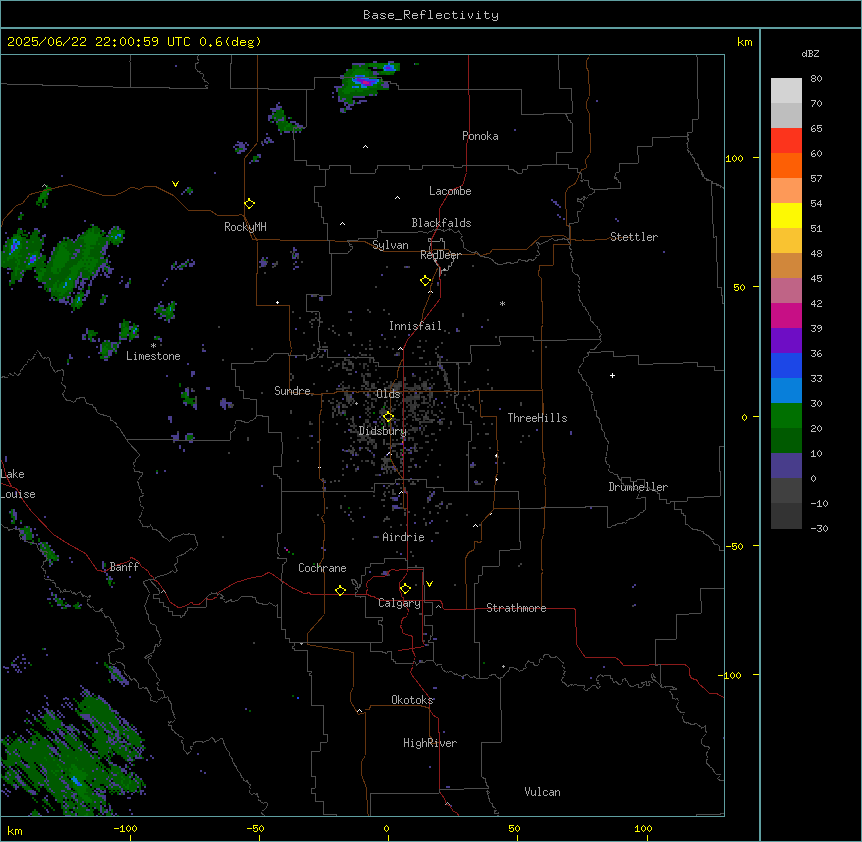Image resolution: width=862 pixels, height=842 pixels.
Task: Click yellow diamond marker above Calgary label
Action: [405, 588]
